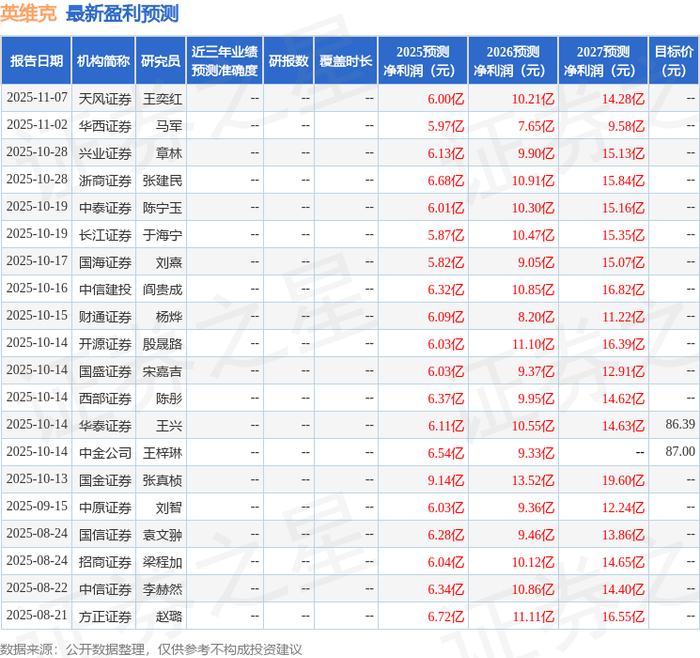Select the 中原证券 institution cell
Viewport: 700px width, 658px height.
(105, 507)
